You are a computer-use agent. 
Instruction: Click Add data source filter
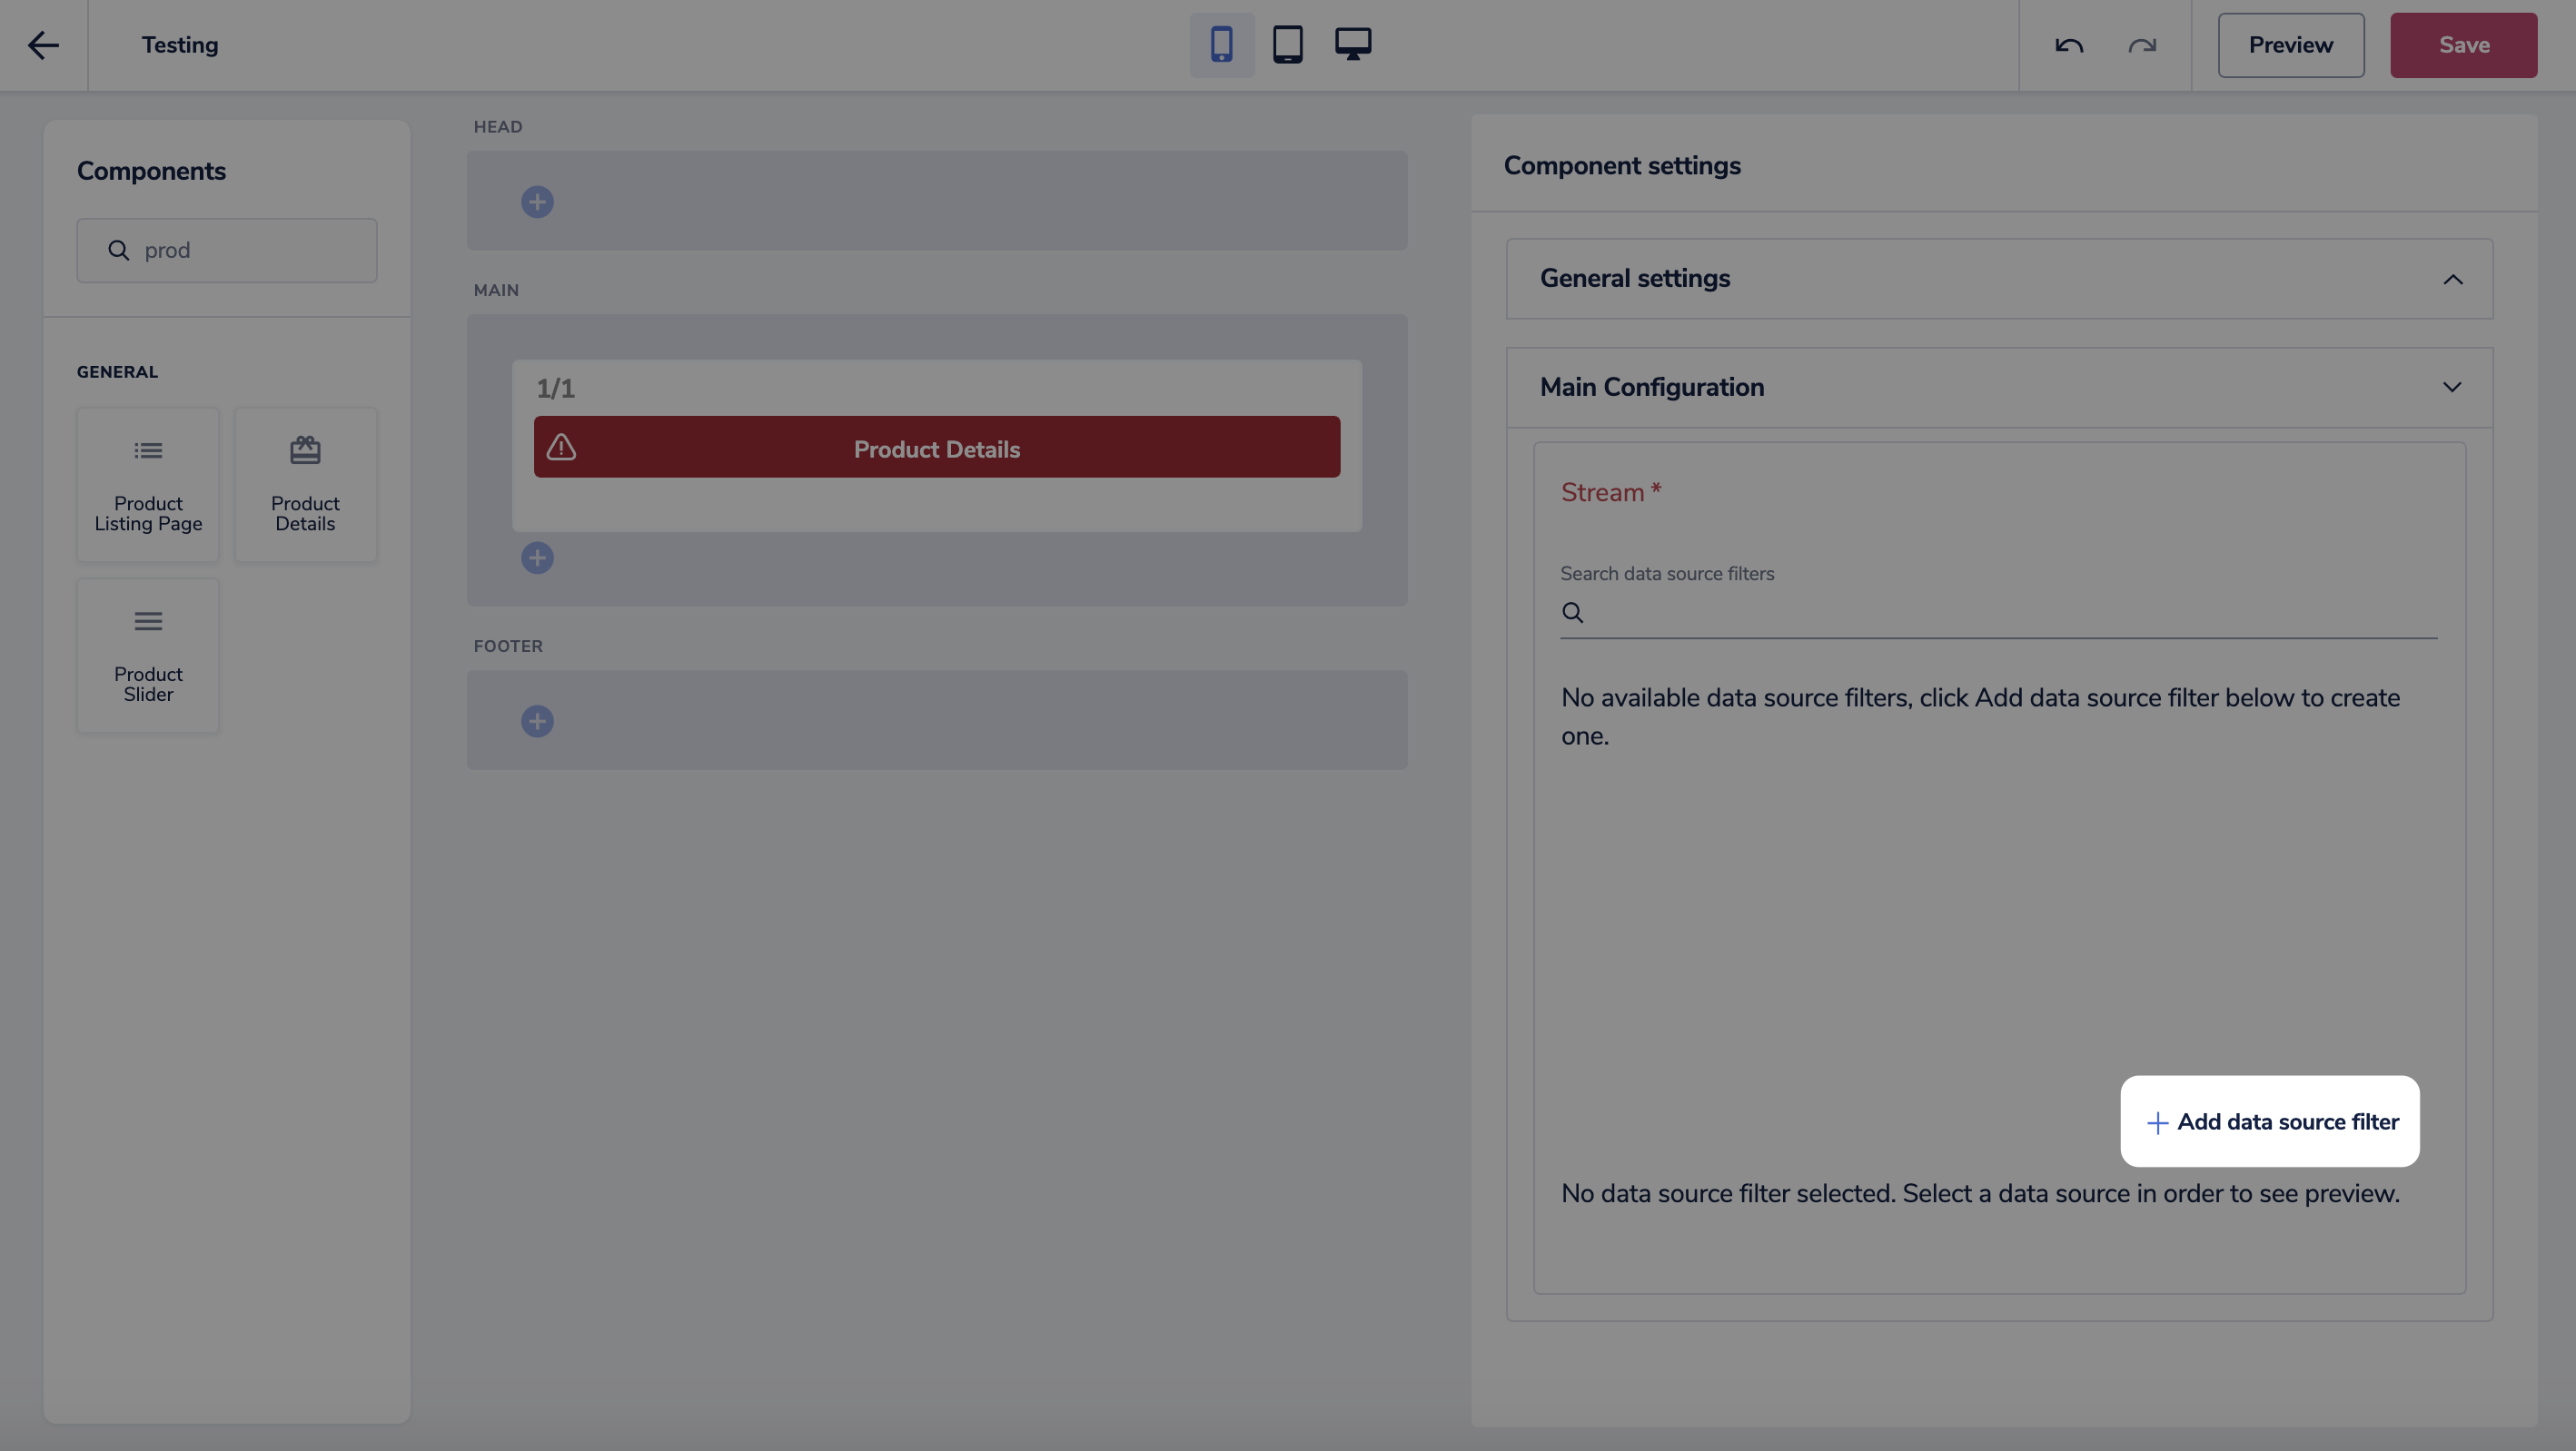coord(2270,1121)
